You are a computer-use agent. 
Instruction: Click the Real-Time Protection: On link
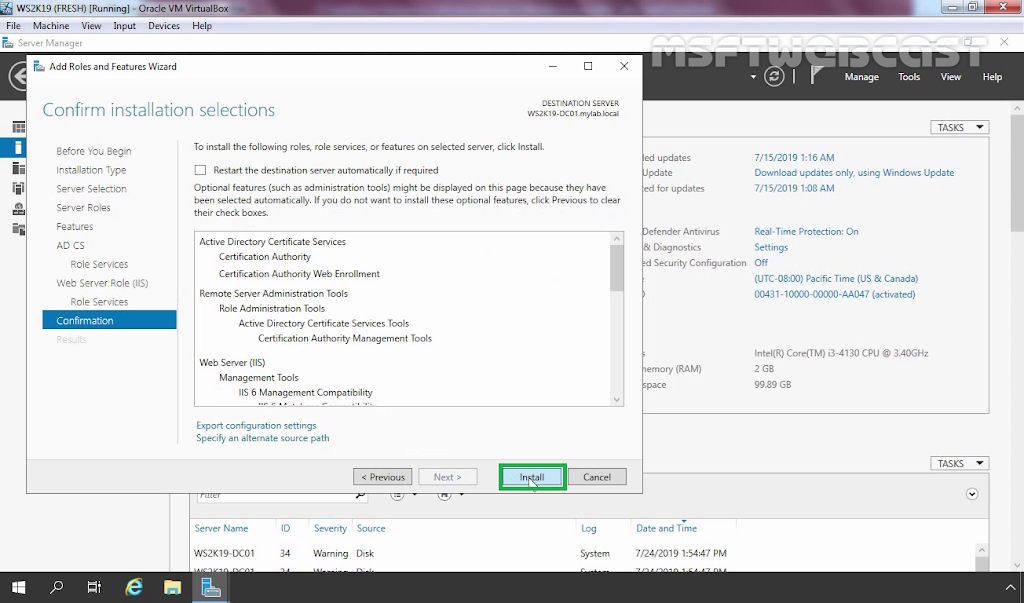point(807,231)
